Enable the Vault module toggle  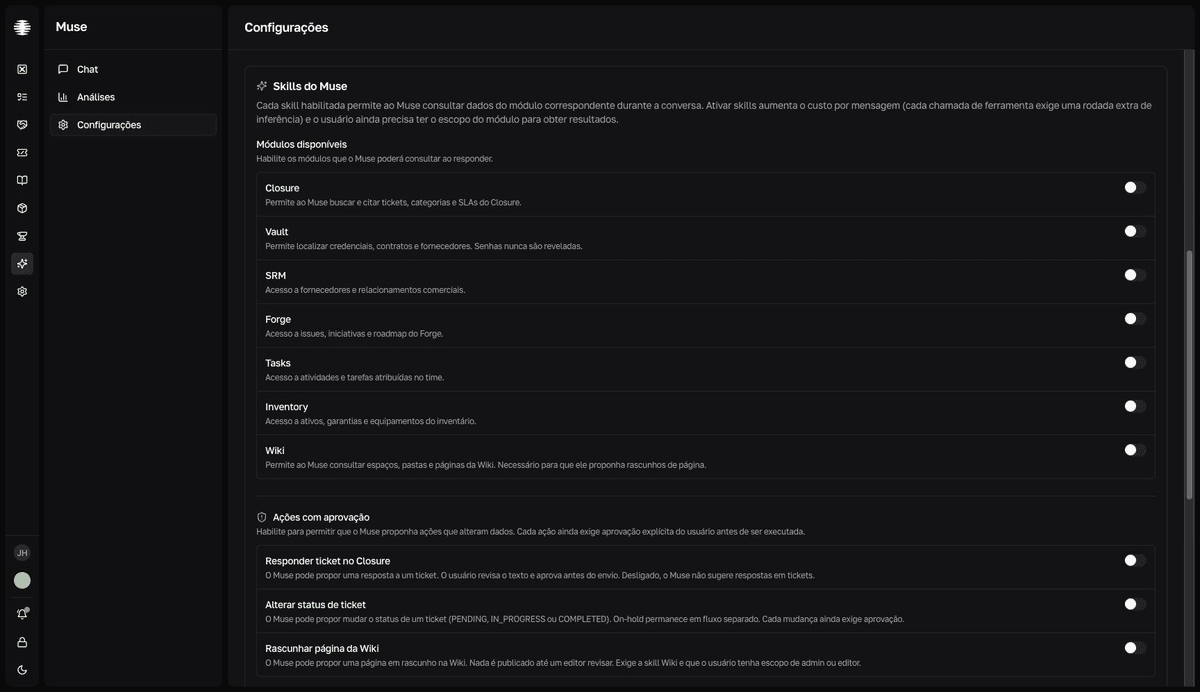click(x=1135, y=231)
